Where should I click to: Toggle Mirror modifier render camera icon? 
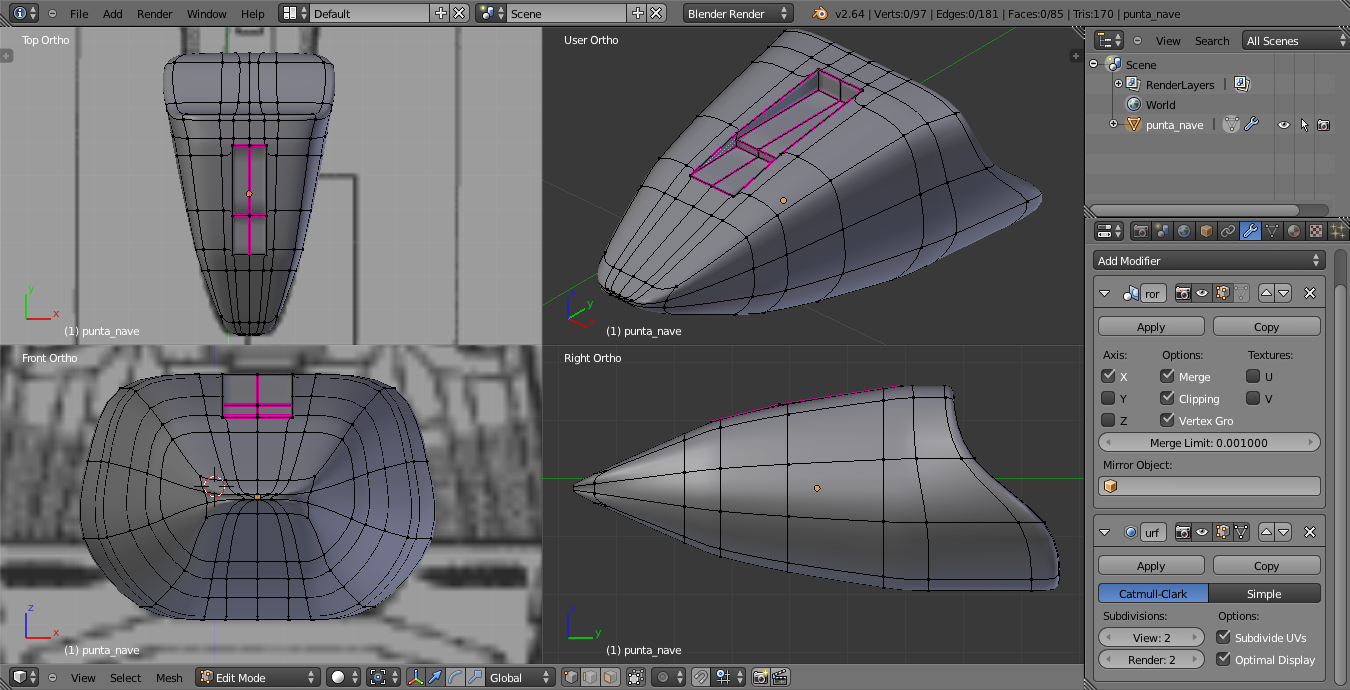[1183, 293]
